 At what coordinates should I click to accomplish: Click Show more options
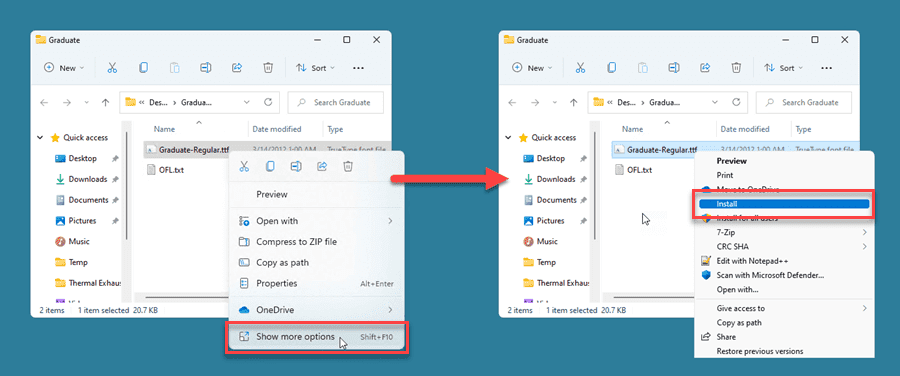[316, 337]
